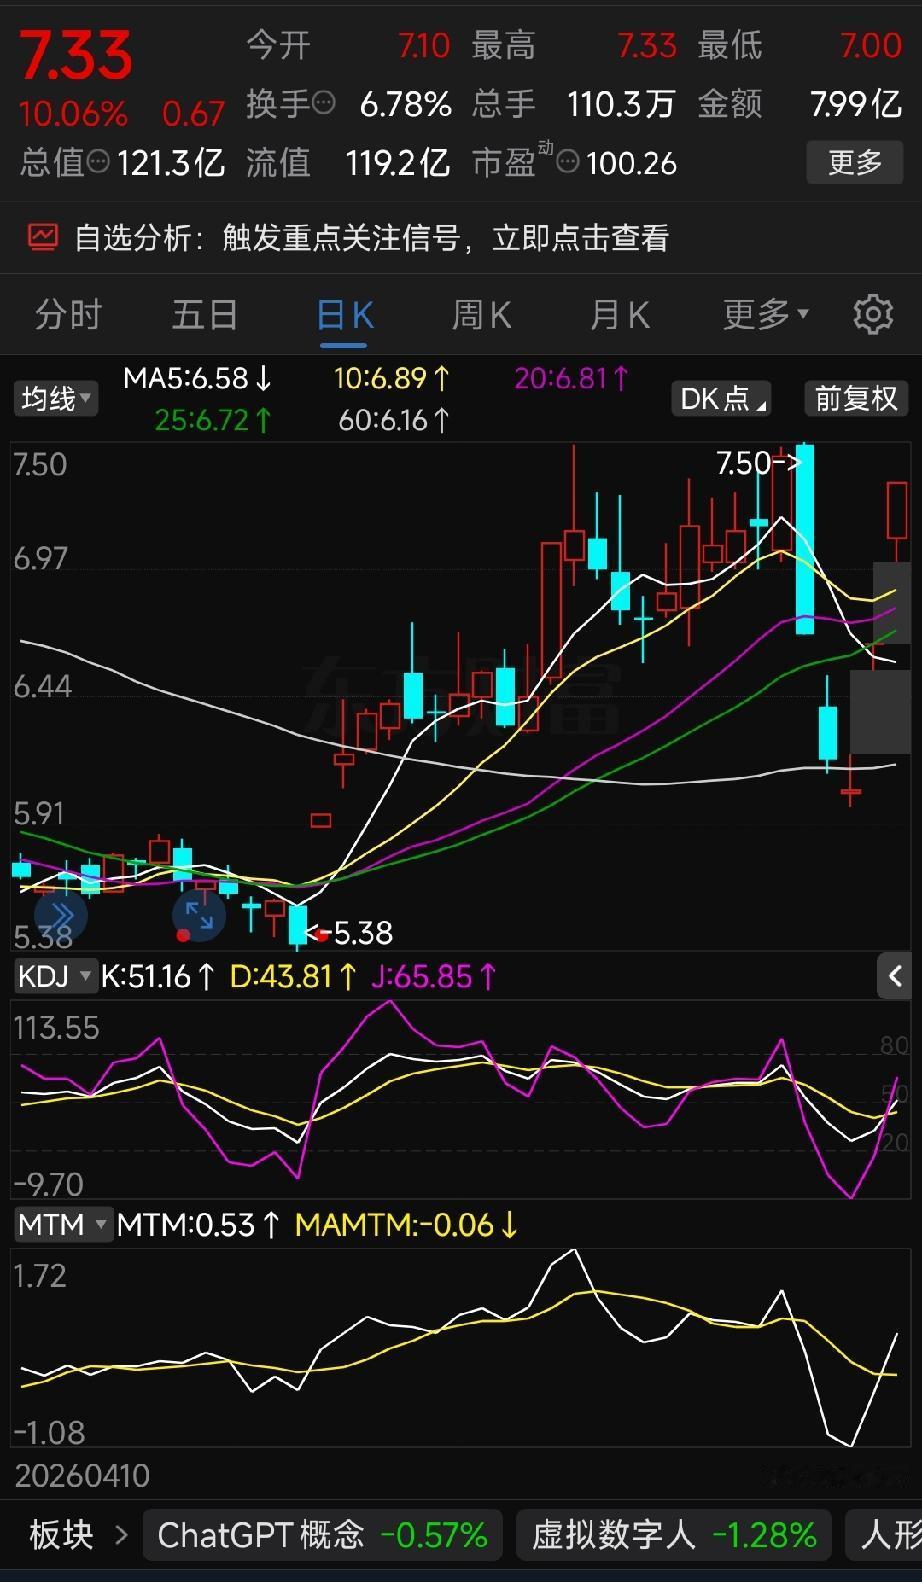Open 自选分析 signal banner

tap(461, 237)
